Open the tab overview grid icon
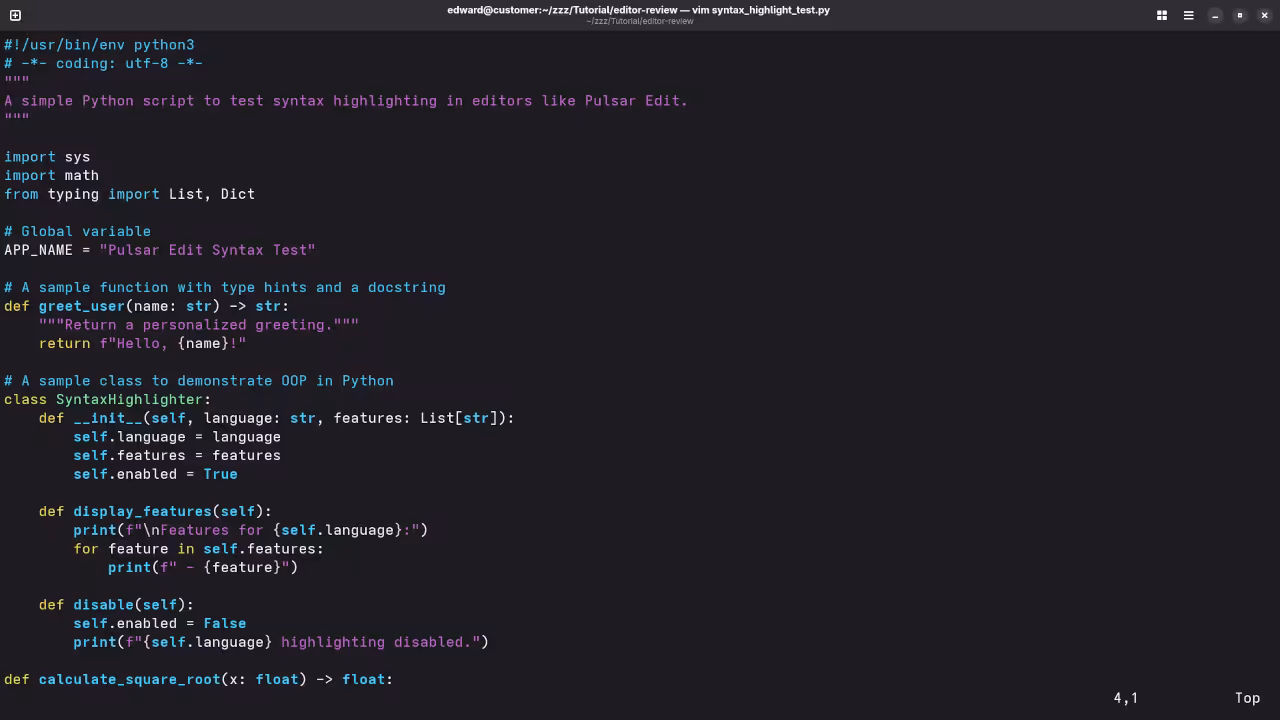 tap(1161, 15)
